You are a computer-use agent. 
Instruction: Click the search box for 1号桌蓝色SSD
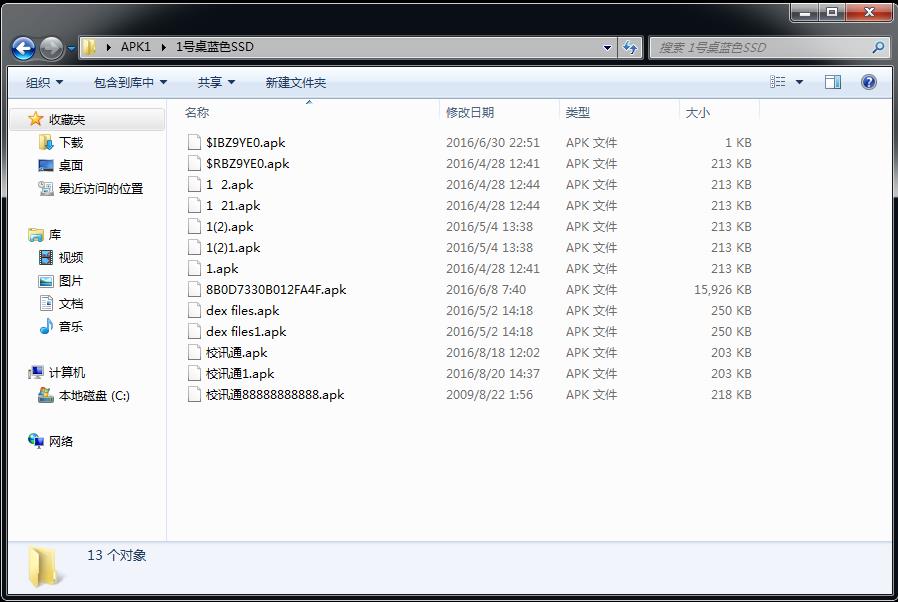pyautogui.click(x=760, y=47)
